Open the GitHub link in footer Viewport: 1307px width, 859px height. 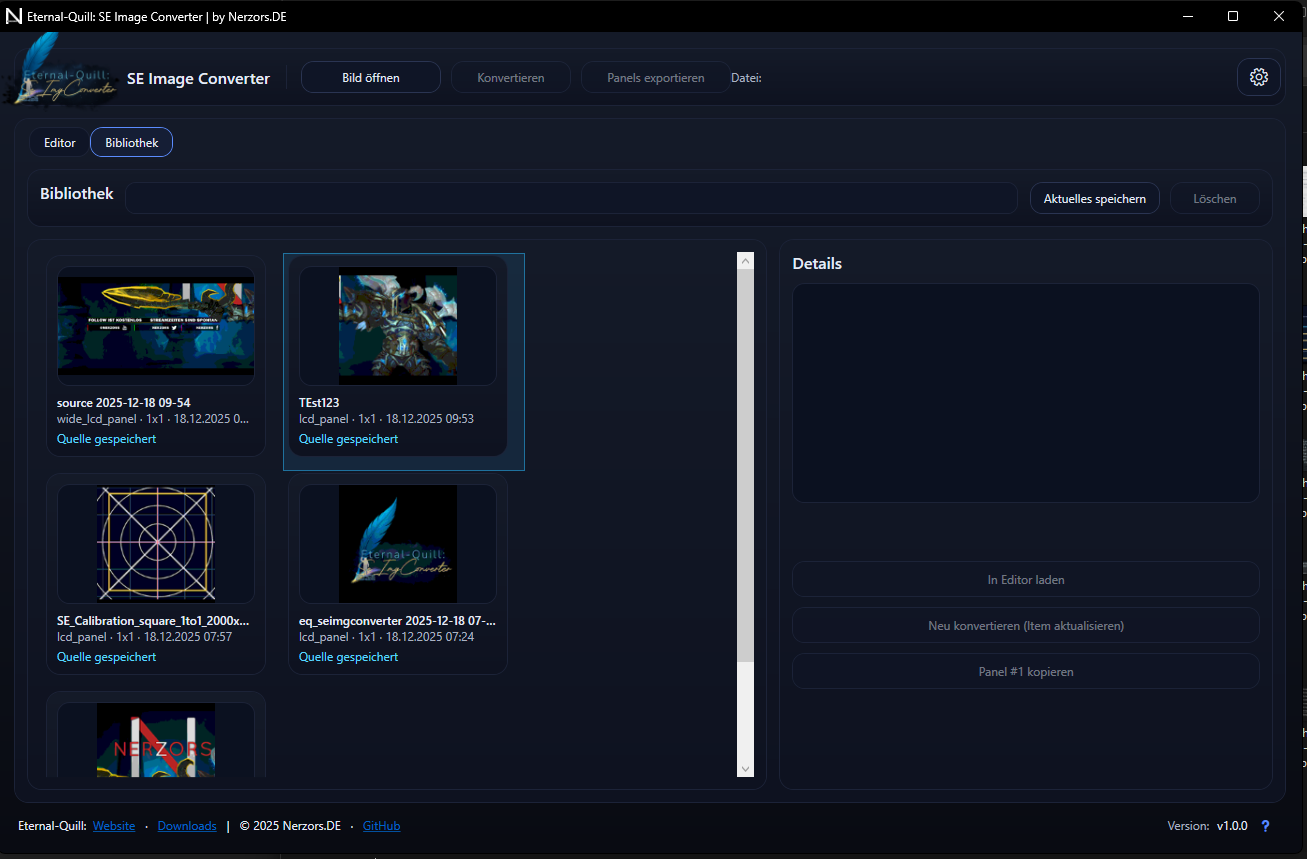[x=381, y=826]
